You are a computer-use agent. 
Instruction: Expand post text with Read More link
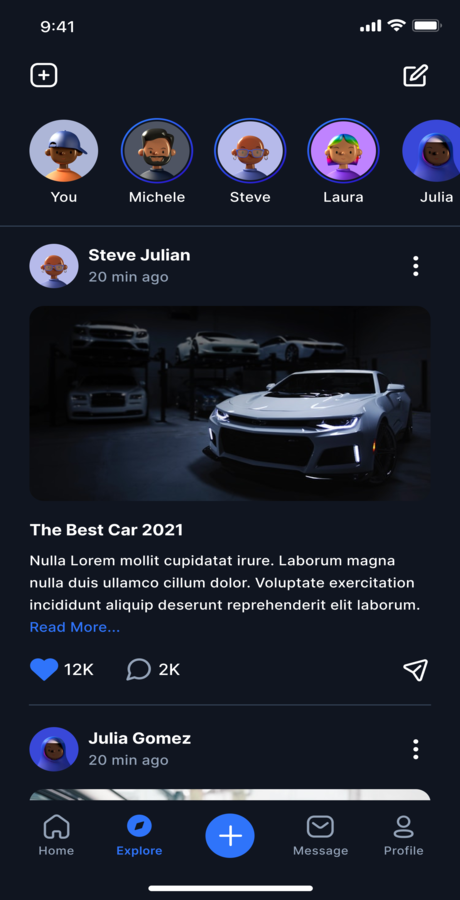(x=75, y=627)
